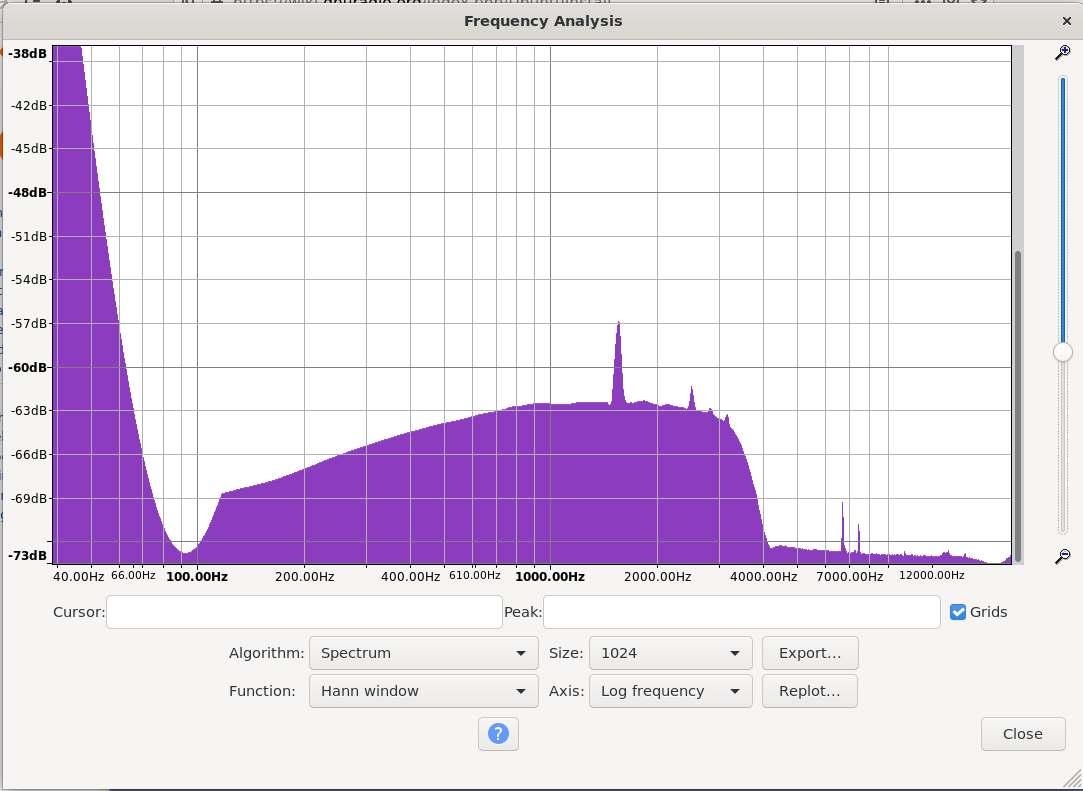
Task: Open the Function dropdown showing Hann window
Action: coord(423,691)
